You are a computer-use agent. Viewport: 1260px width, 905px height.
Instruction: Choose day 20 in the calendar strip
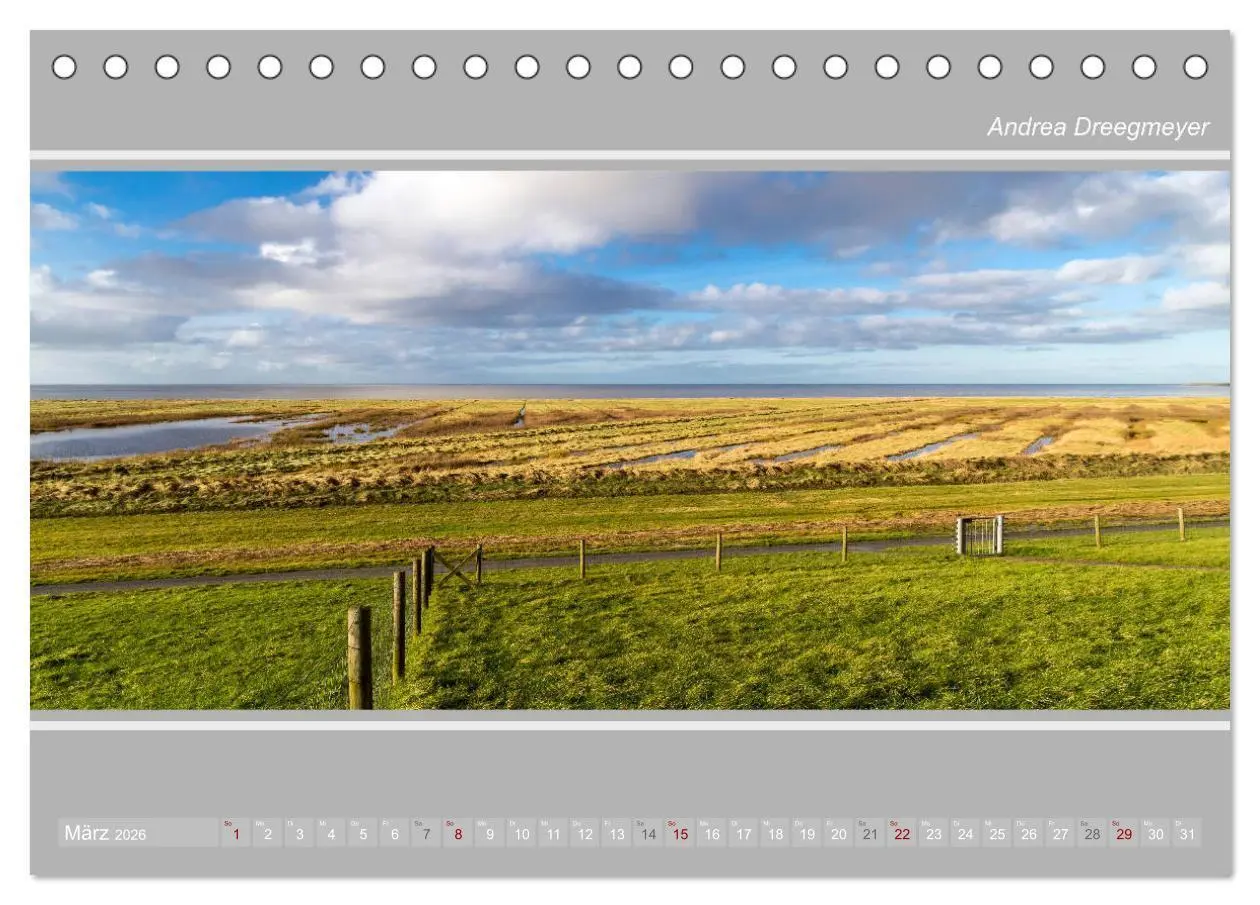point(838,833)
